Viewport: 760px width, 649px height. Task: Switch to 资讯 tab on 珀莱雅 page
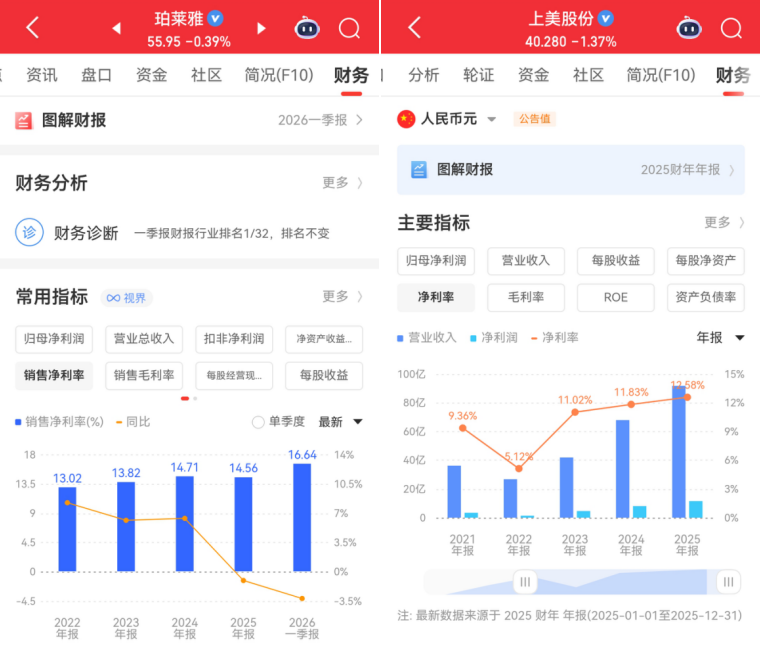42,75
